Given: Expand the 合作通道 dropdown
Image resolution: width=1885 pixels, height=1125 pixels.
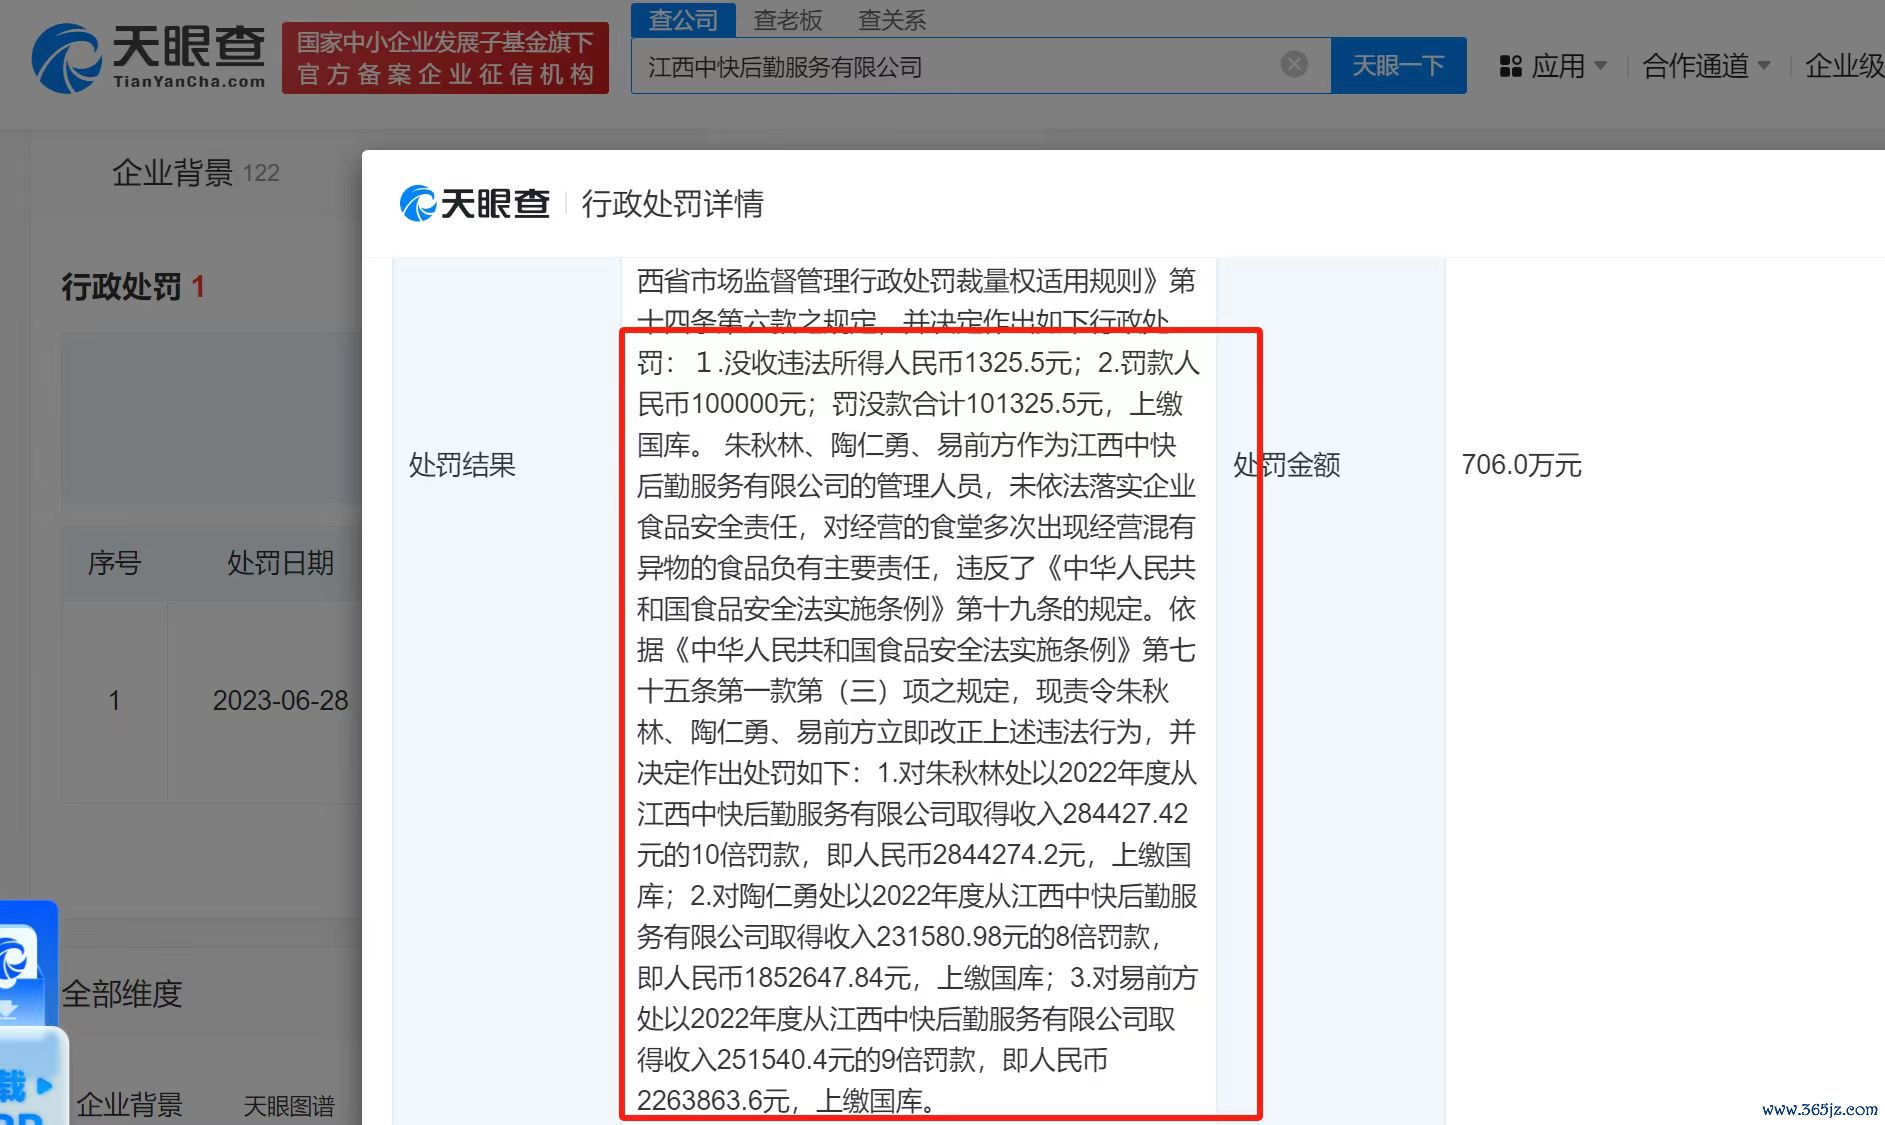Looking at the screenshot, I should tap(1706, 67).
